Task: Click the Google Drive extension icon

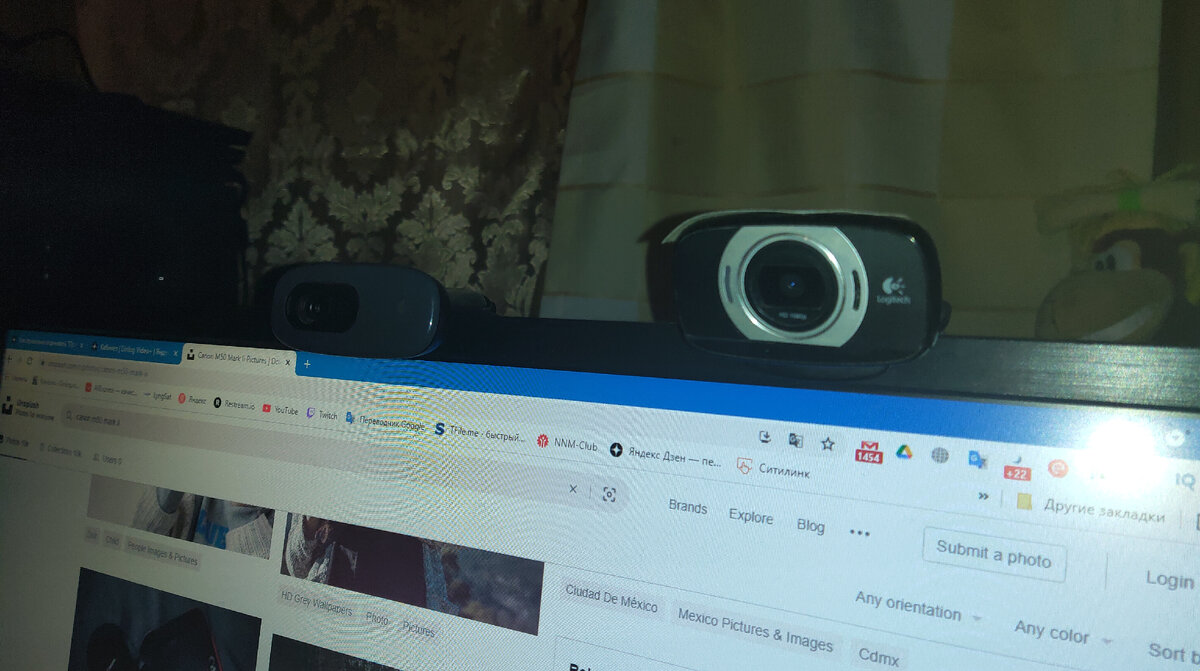Action: click(904, 453)
